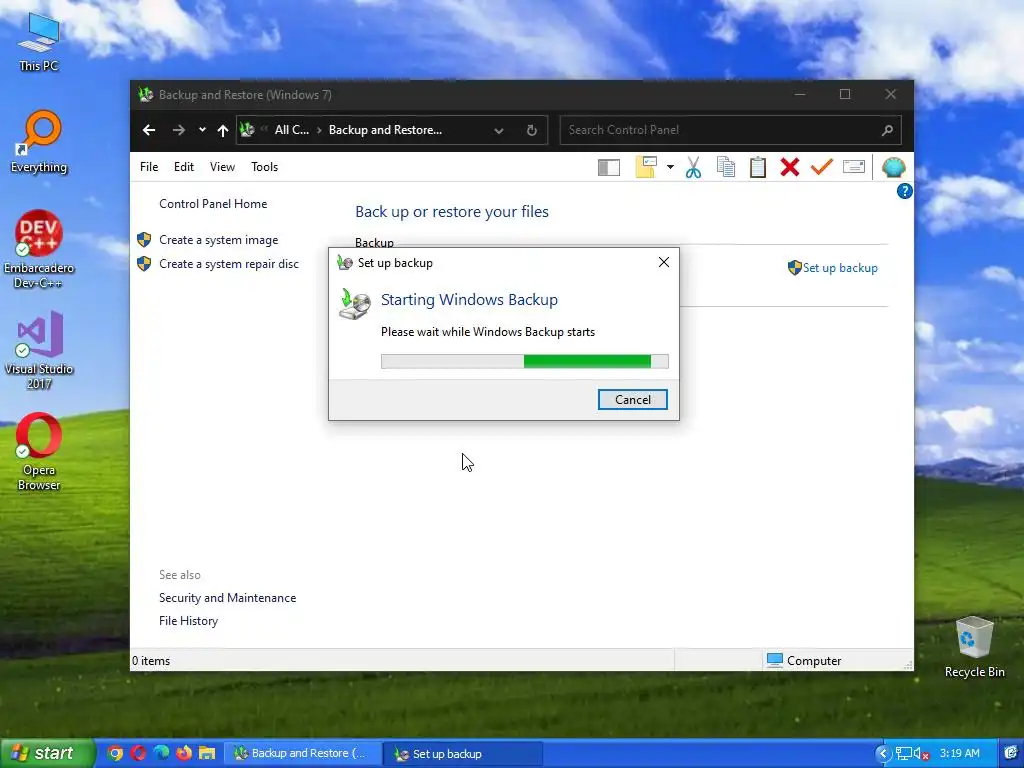Launch Opera from the taskbar quick launch
This screenshot has height=768, width=1024.
click(x=138, y=753)
